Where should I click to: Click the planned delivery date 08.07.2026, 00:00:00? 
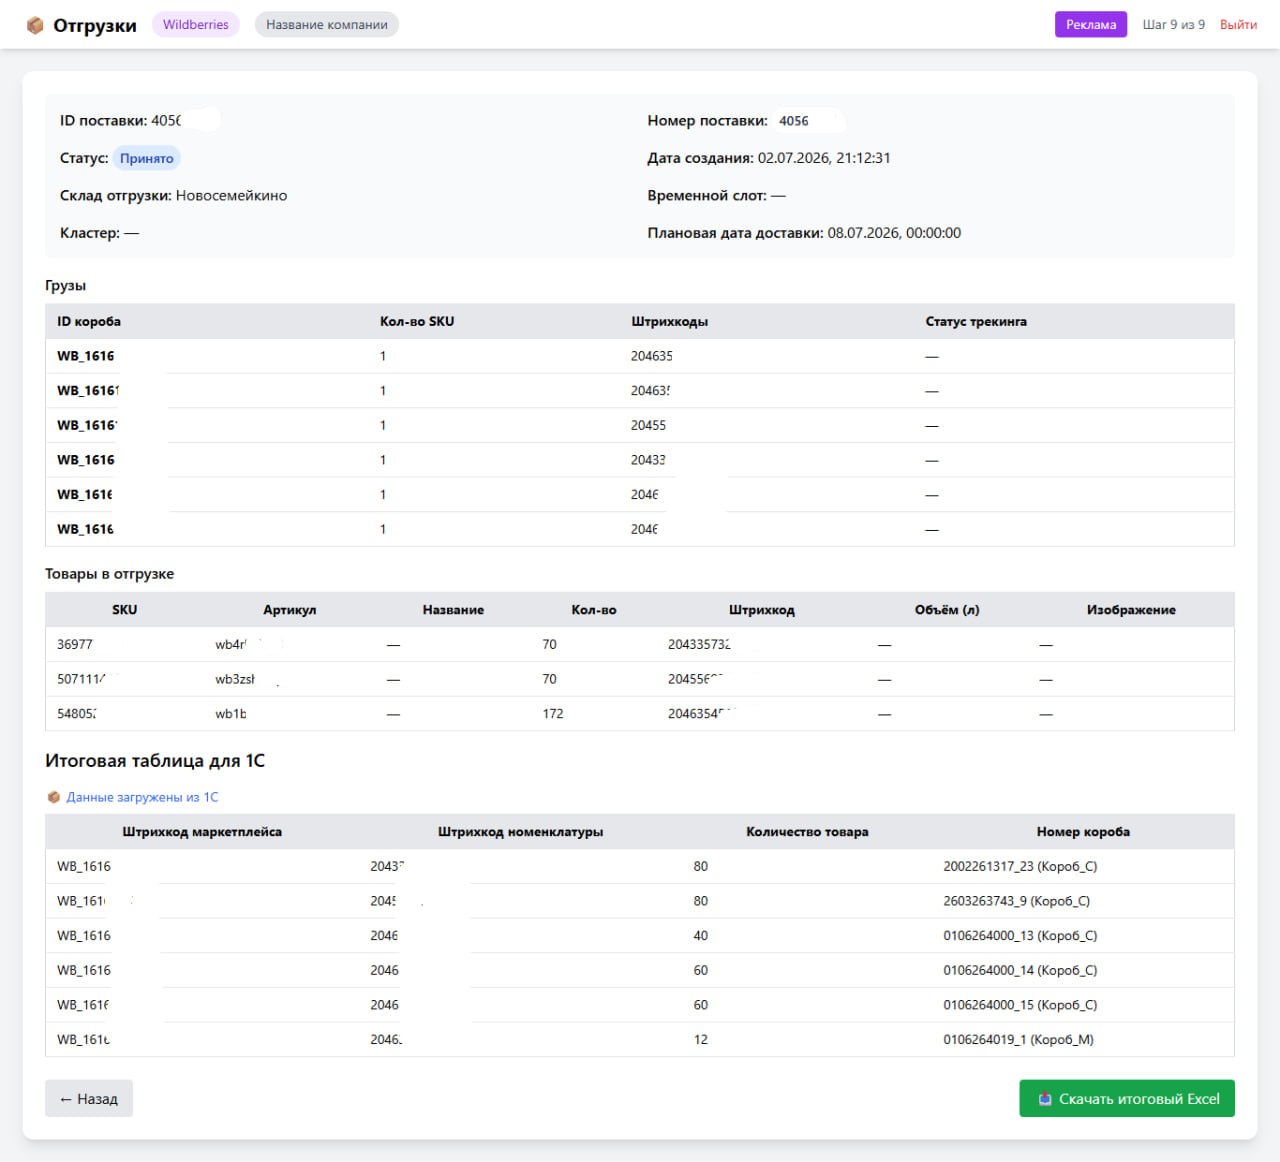(894, 233)
